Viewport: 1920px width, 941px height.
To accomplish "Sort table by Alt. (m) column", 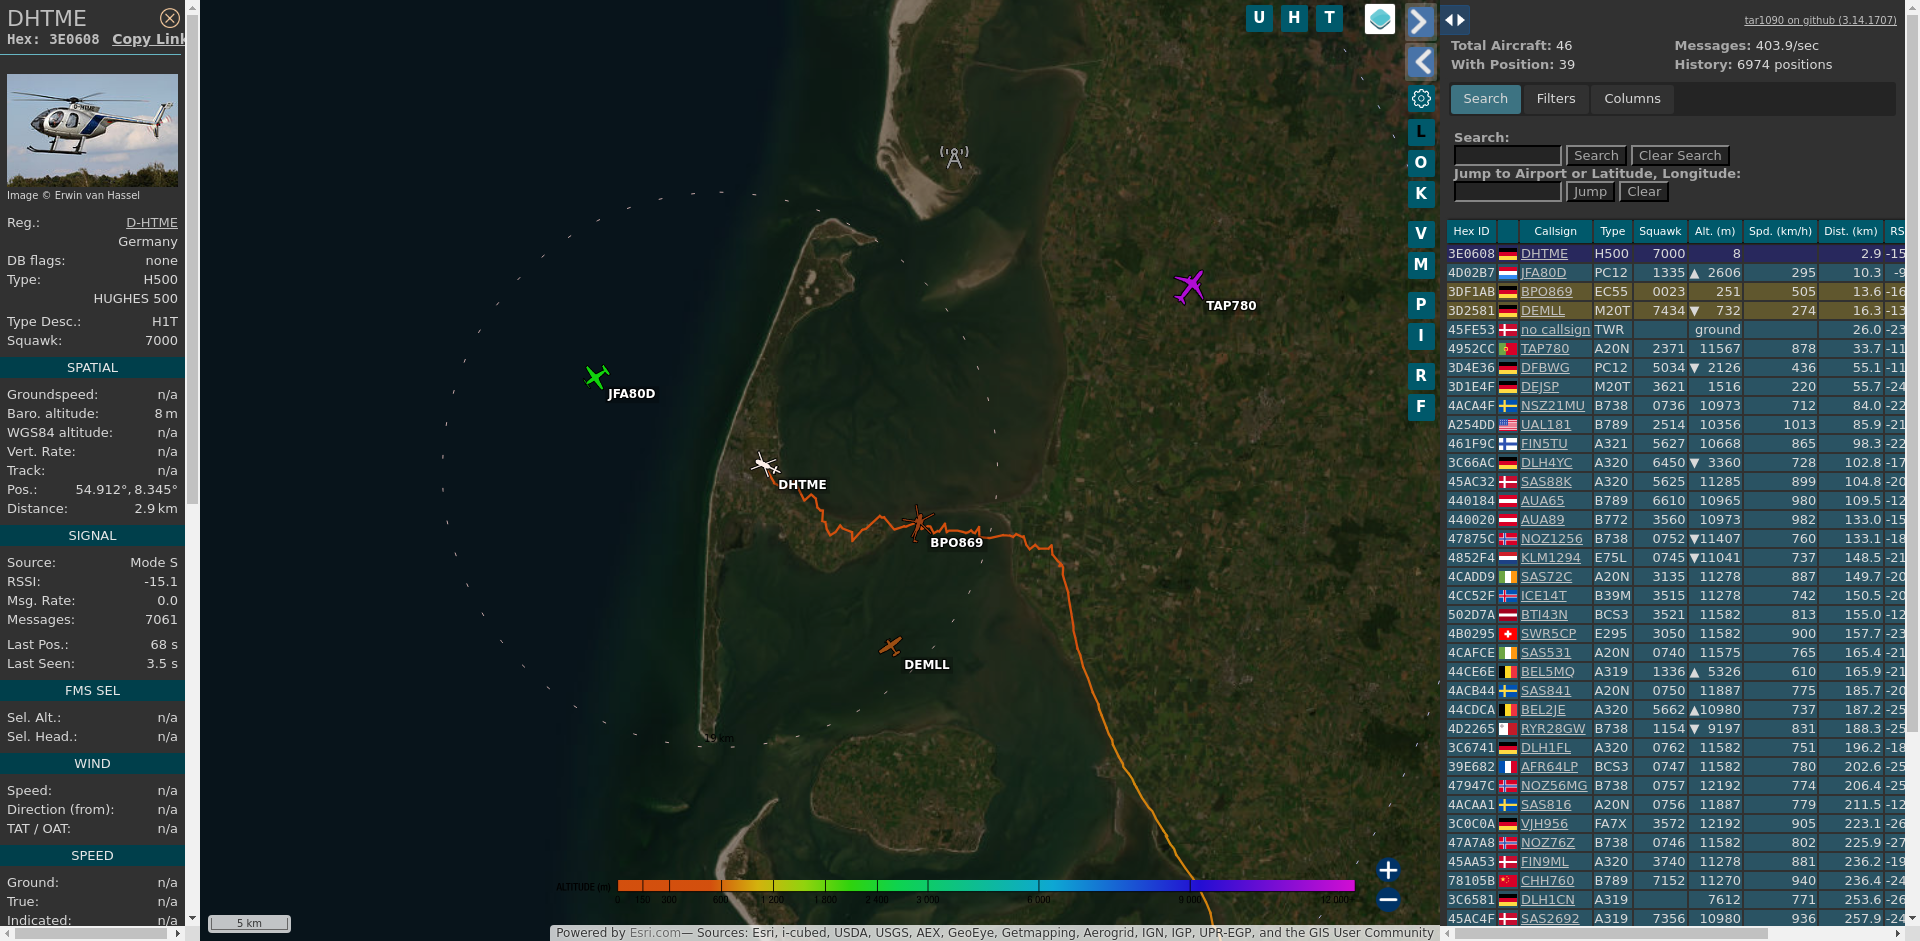I will 1715,231.
